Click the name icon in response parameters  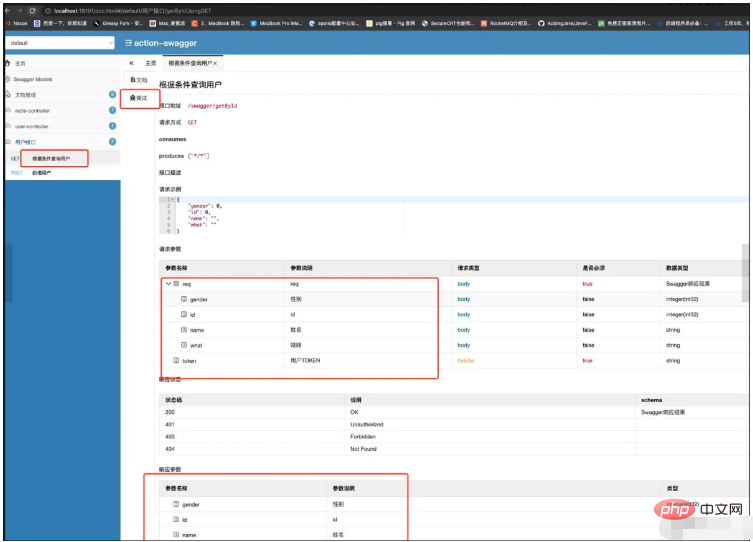176,534
